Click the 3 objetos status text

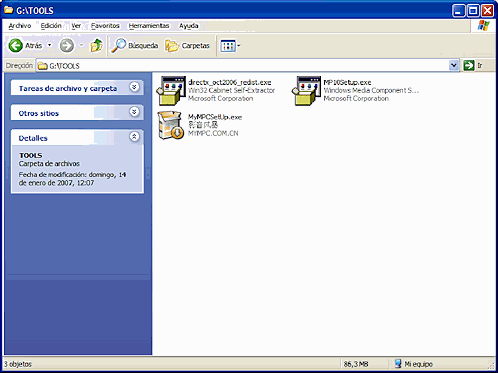pos(18,364)
